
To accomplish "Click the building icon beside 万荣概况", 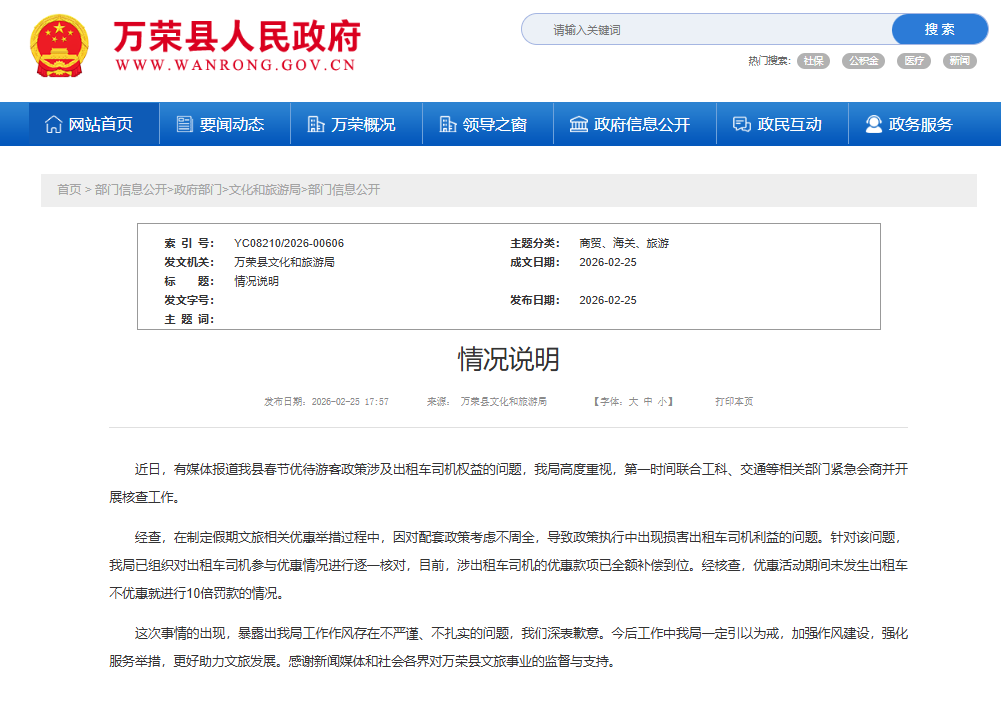I will [316, 124].
